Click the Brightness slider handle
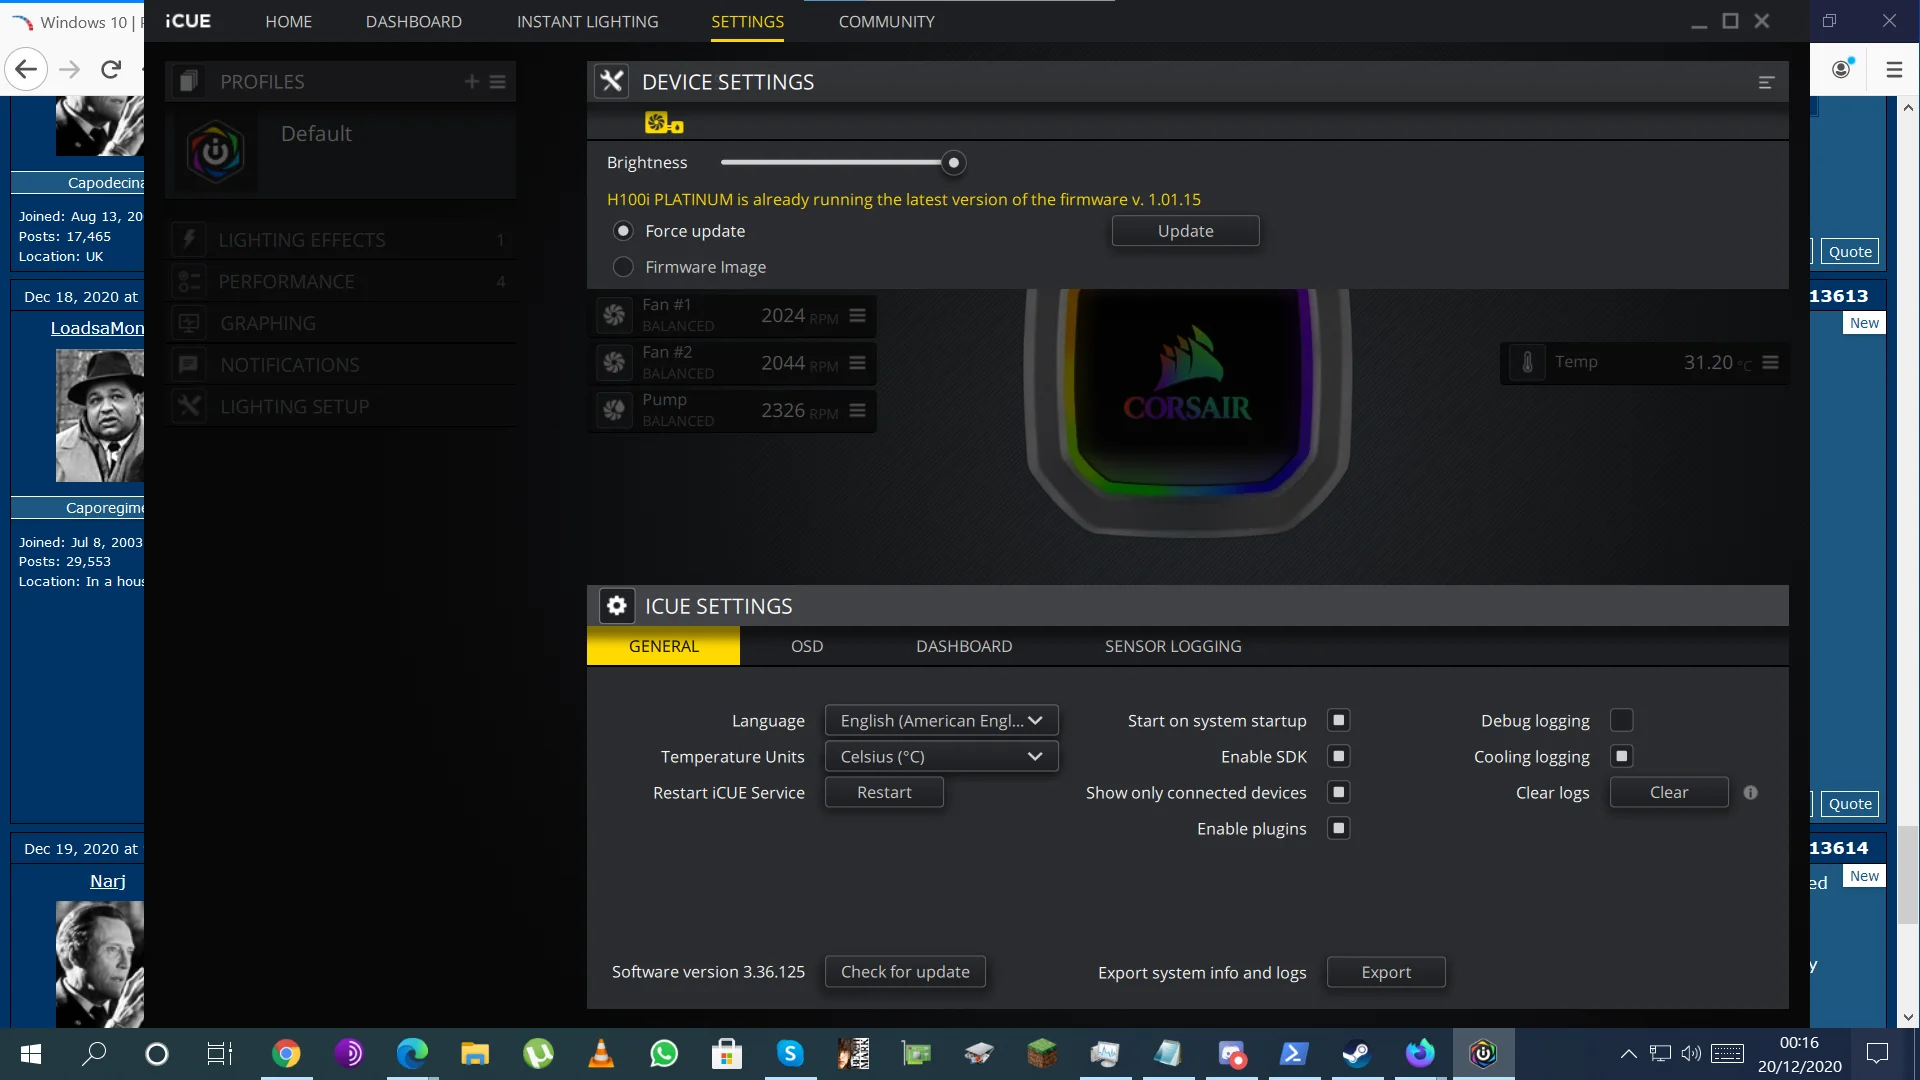1920x1080 pixels. [954, 162]
